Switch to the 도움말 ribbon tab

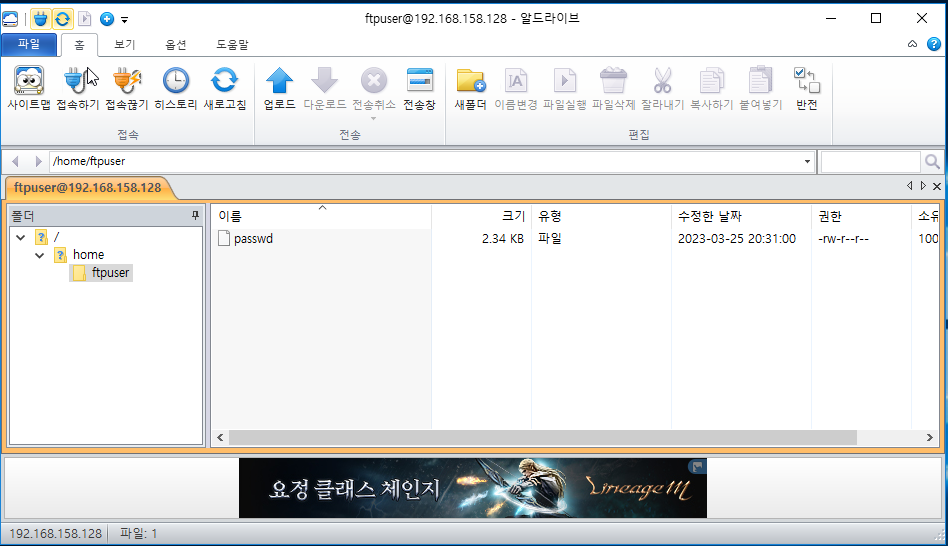pos(232,45)
